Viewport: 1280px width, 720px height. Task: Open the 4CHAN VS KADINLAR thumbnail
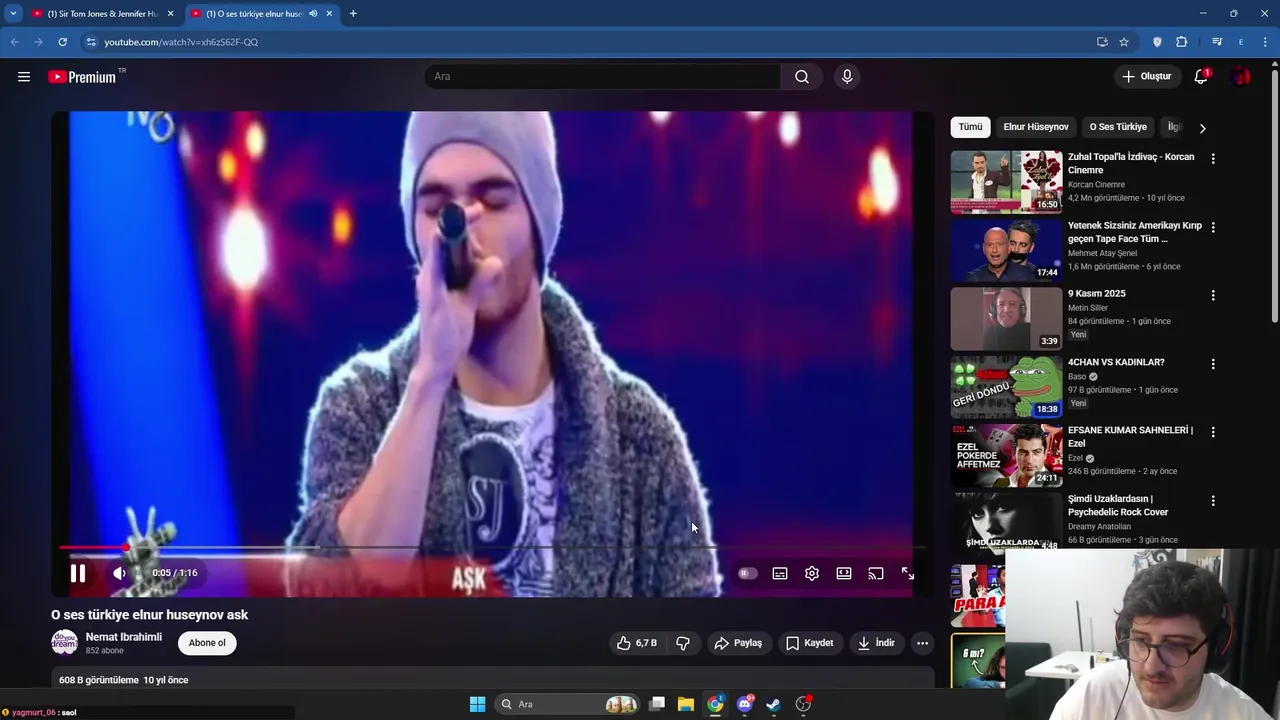click(x=1006, y=387)
